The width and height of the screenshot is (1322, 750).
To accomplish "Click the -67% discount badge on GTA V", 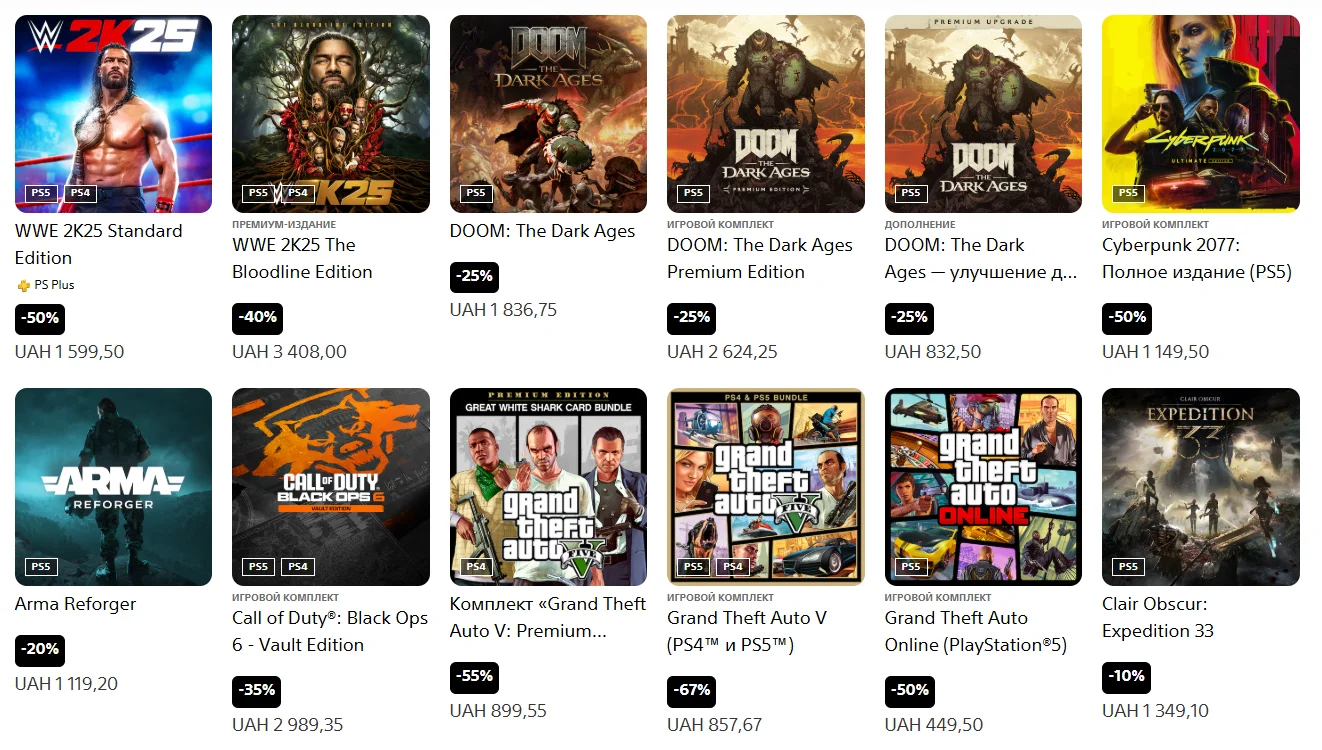I will tap(691, 690).
